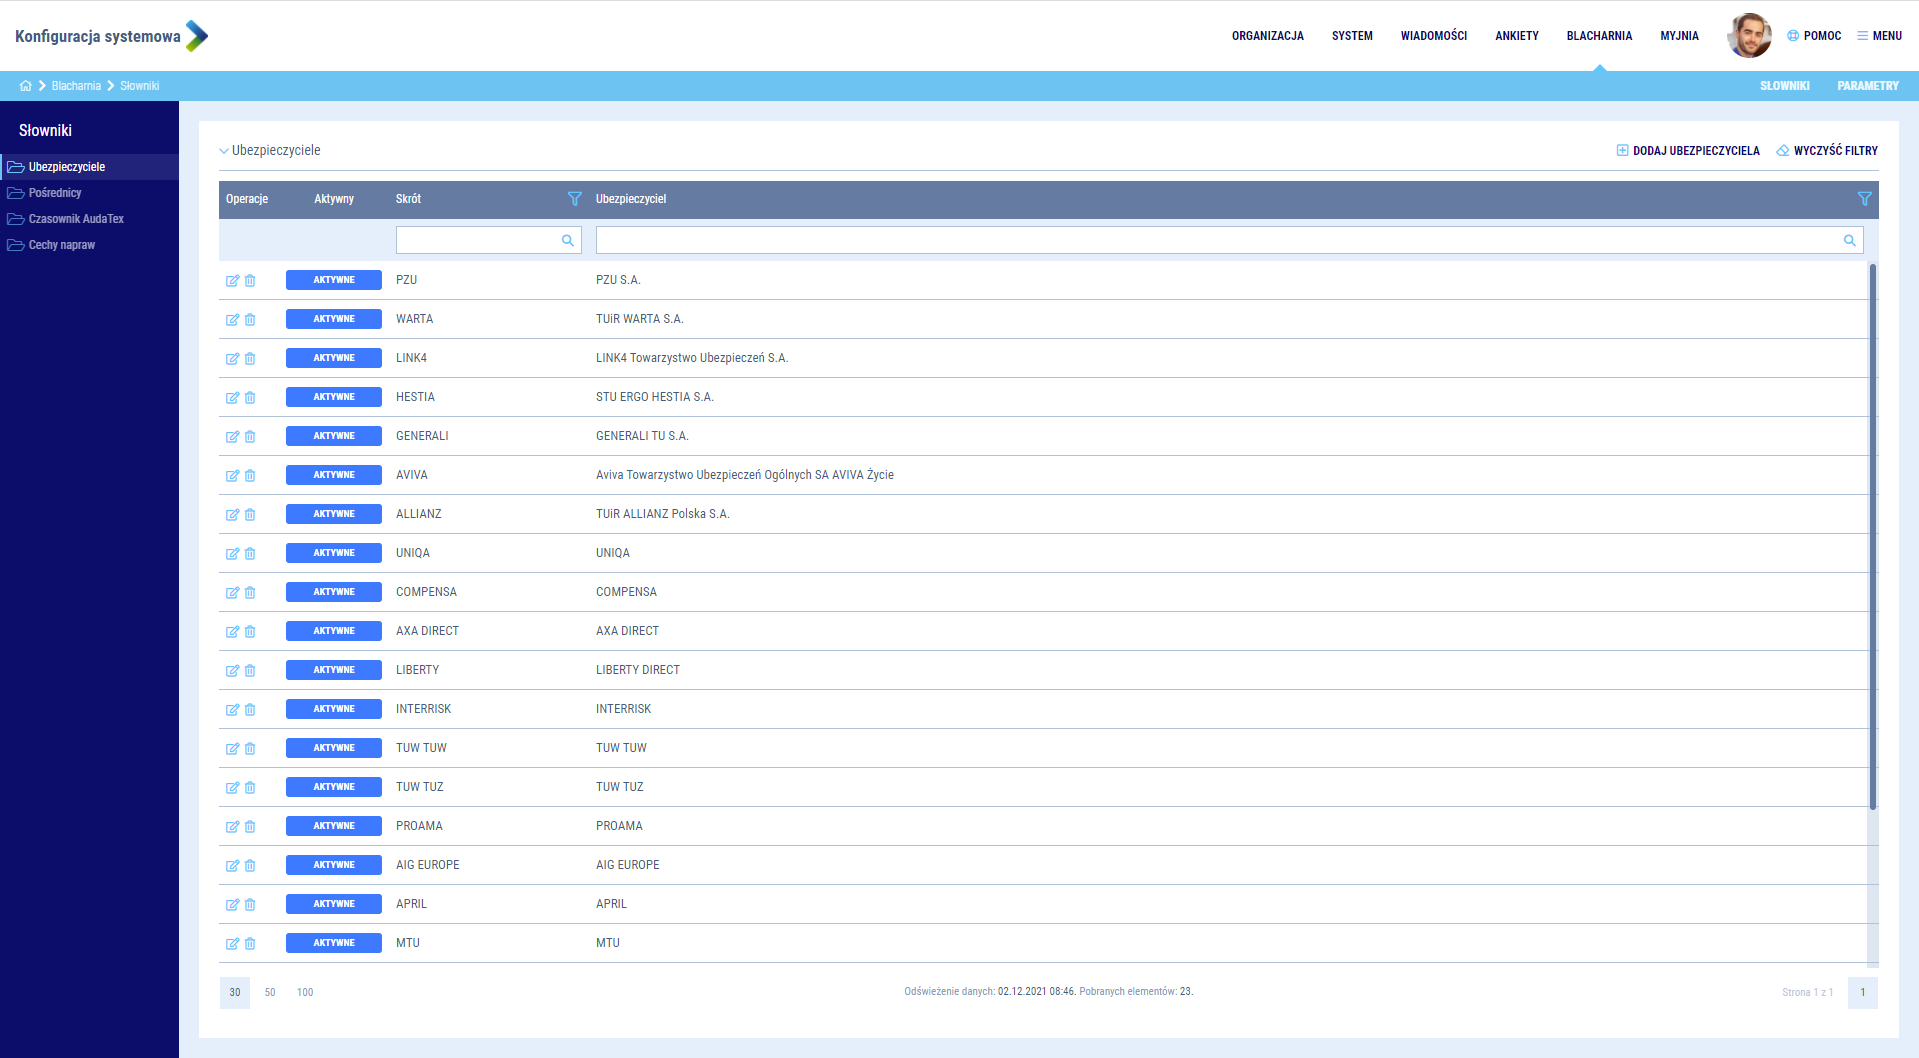Delete the GENERALI insurer entry
This screenshot has height=1058, width=1919.
[250, 437]
